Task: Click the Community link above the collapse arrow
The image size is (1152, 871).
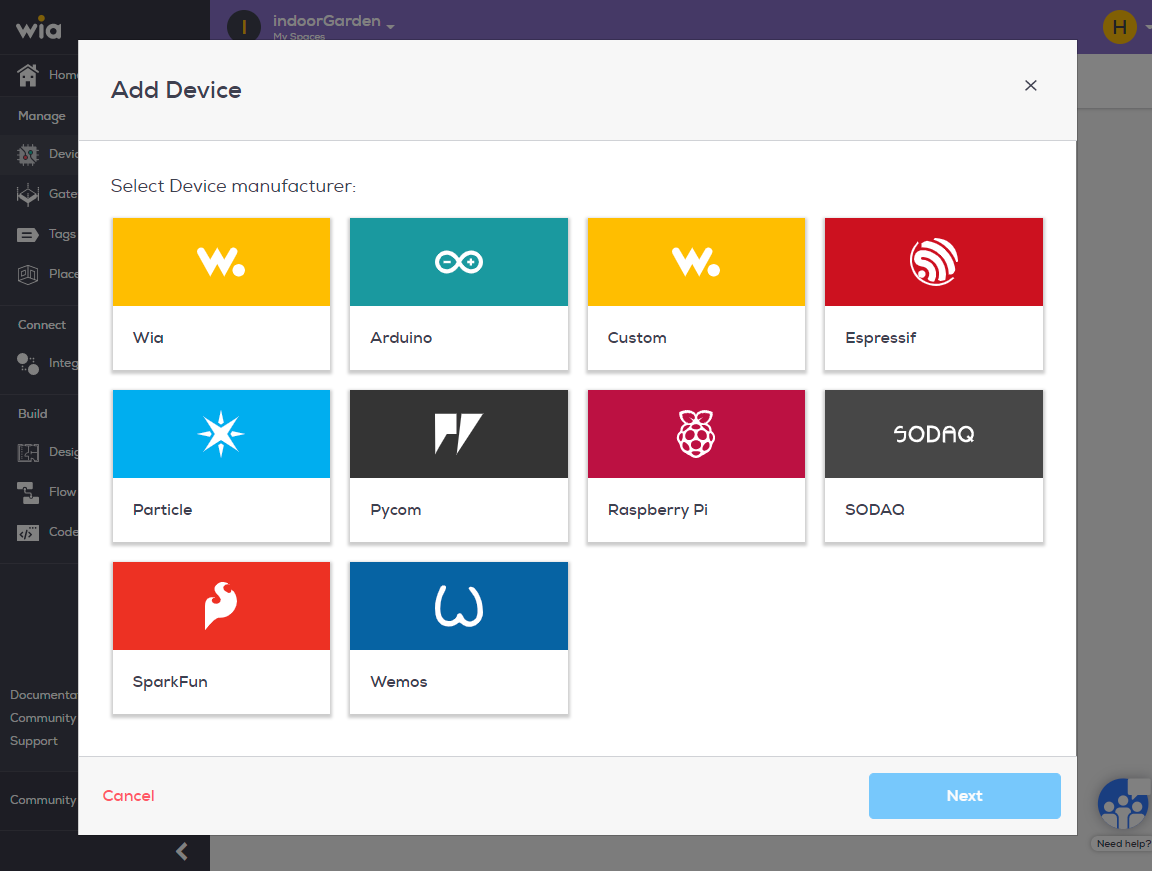Action: click(x=43, y=800)
